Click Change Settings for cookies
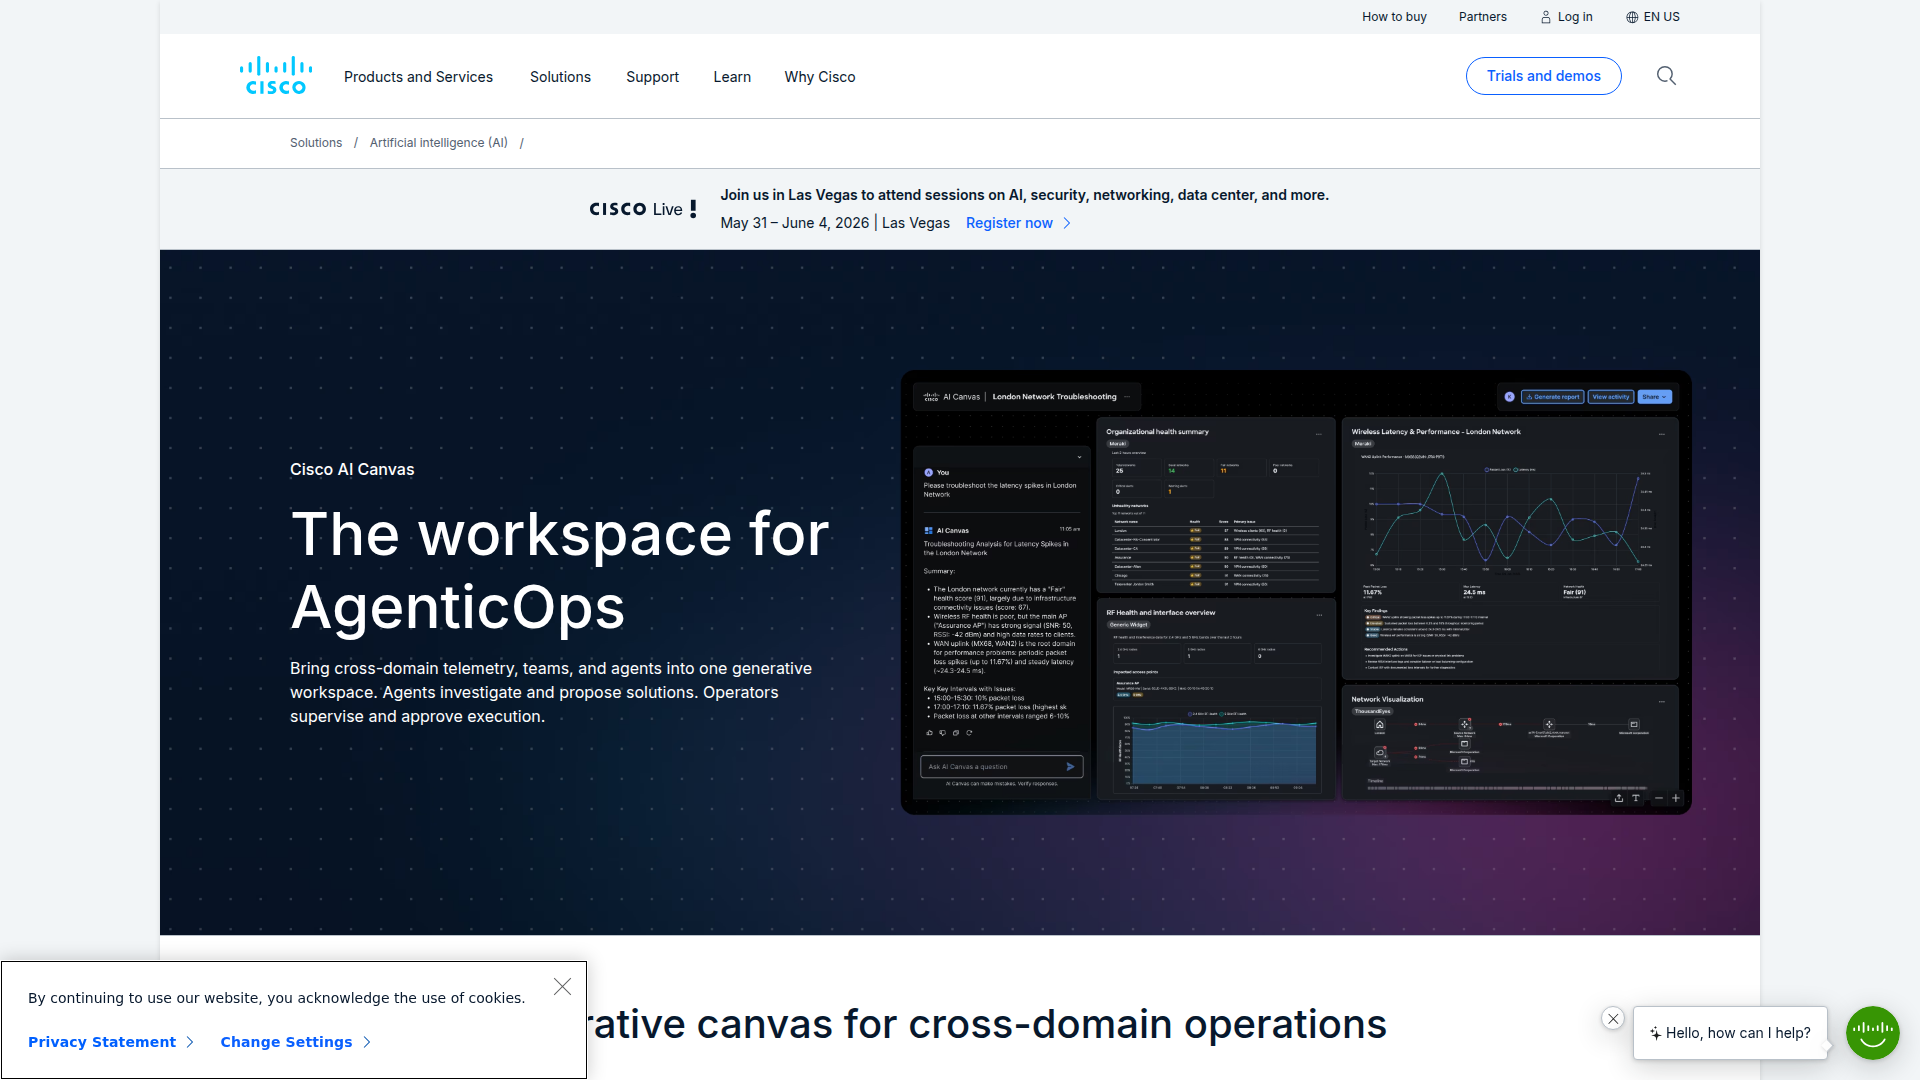 tap(286, 1042)
